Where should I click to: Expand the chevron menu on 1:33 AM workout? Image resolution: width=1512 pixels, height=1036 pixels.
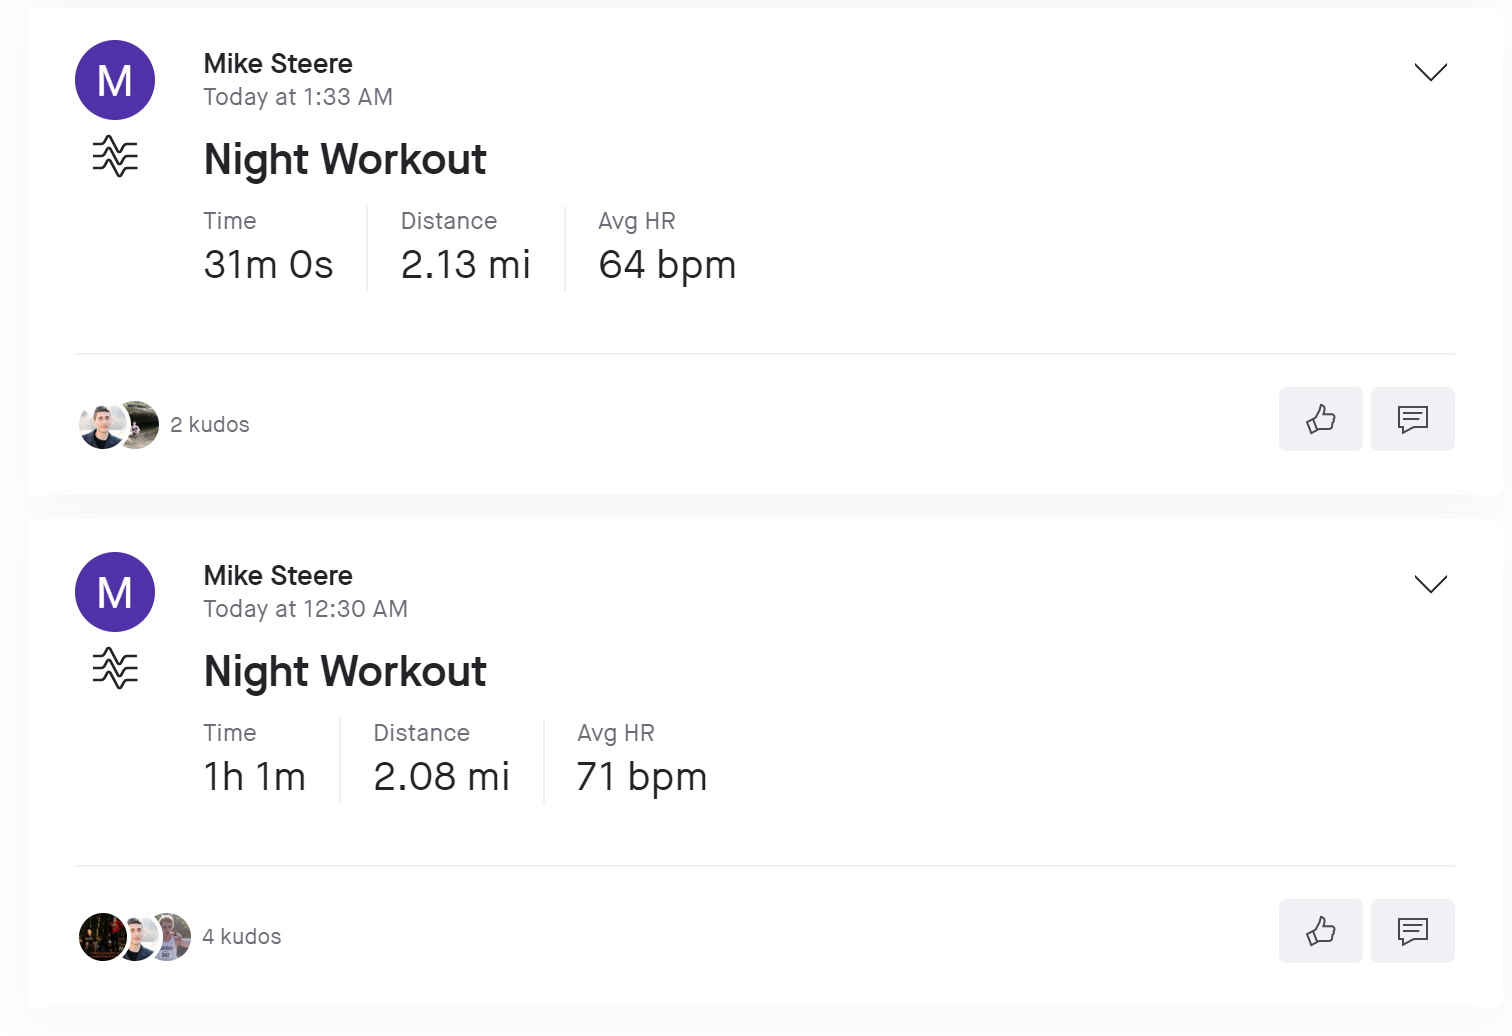(1431, 72)
